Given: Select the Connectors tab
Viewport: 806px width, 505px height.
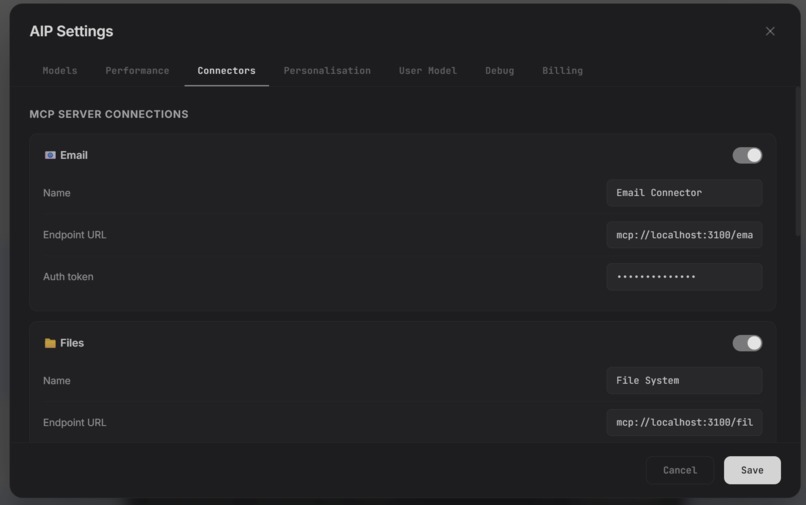Looking at the screenshot, I should (226, 70).
